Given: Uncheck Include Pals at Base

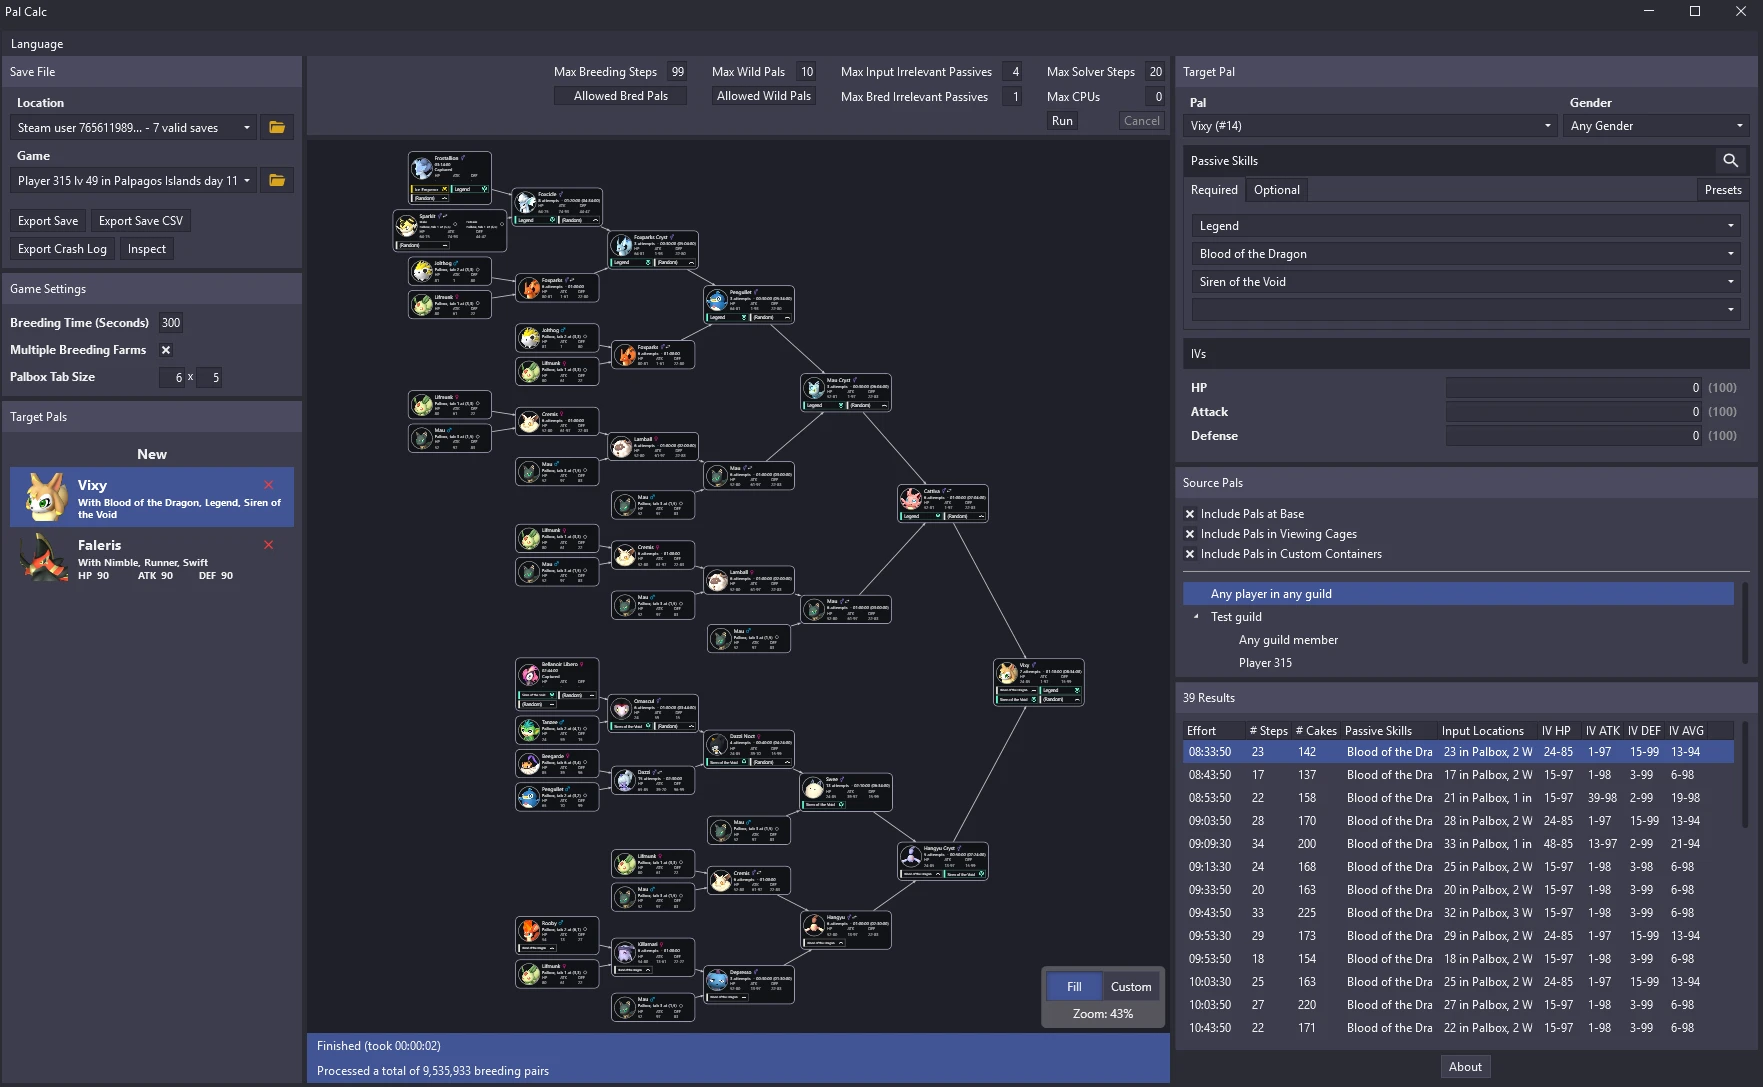Looking at the screenshot, I should pyautogui.click(x=1190, y=514).
